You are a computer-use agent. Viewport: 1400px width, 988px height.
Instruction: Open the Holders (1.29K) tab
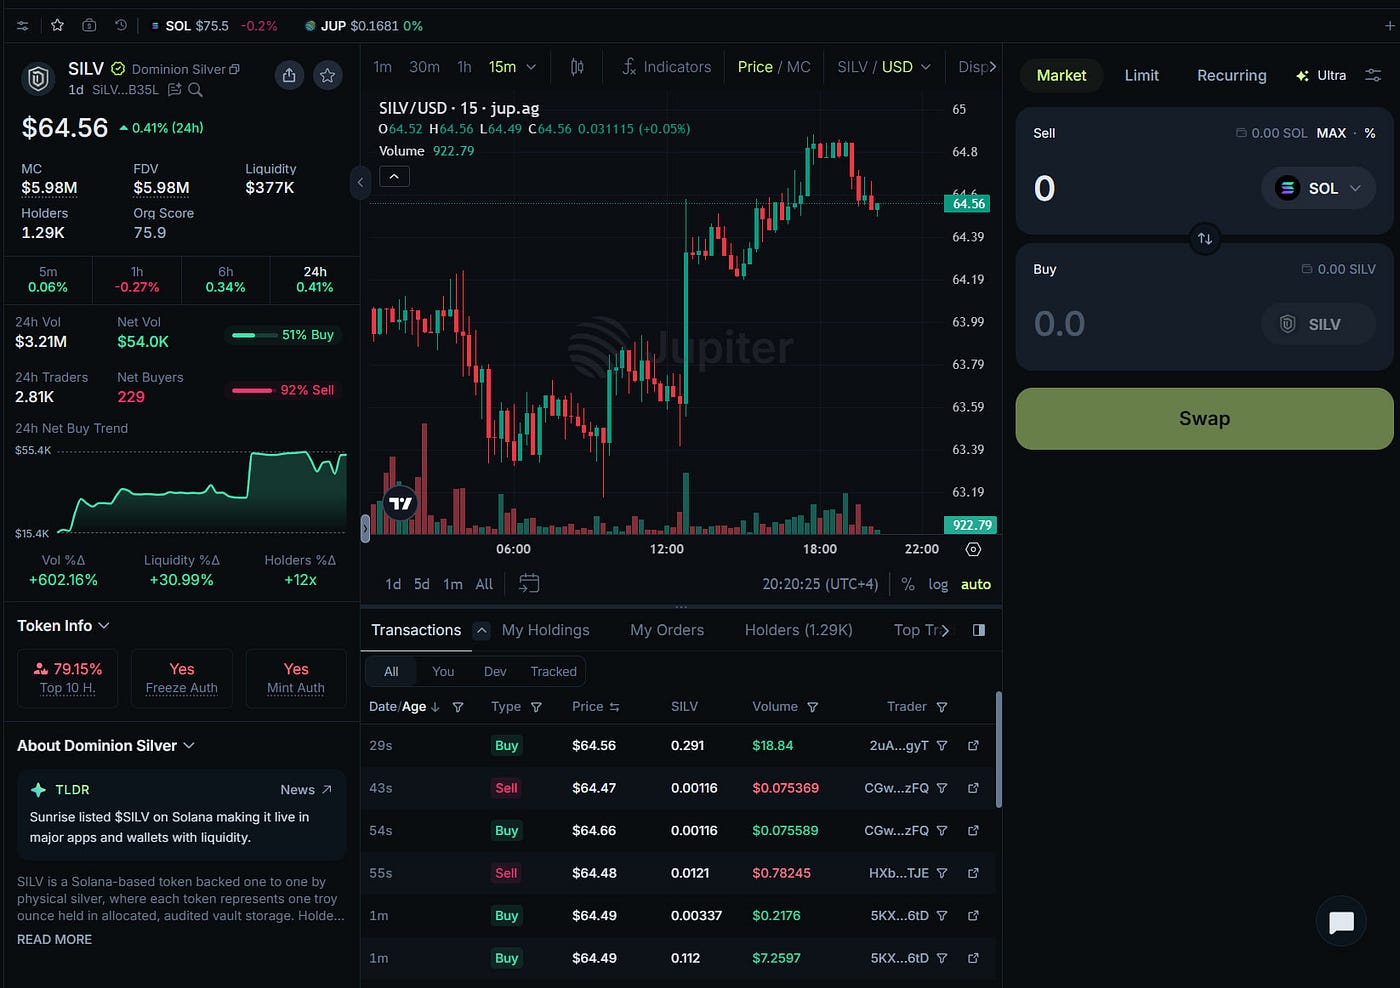coord(798,630)
